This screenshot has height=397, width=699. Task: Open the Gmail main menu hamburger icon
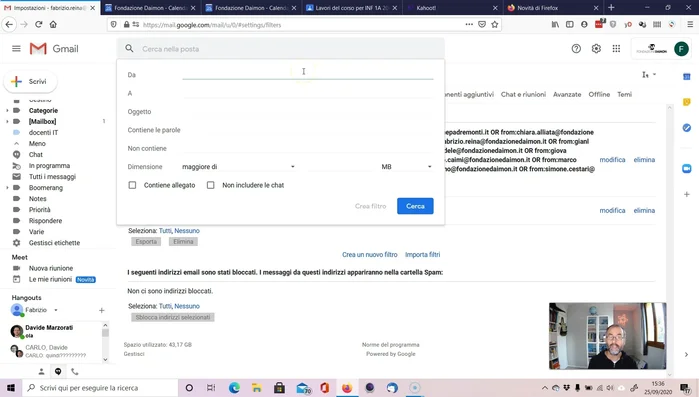coord(16,49)
